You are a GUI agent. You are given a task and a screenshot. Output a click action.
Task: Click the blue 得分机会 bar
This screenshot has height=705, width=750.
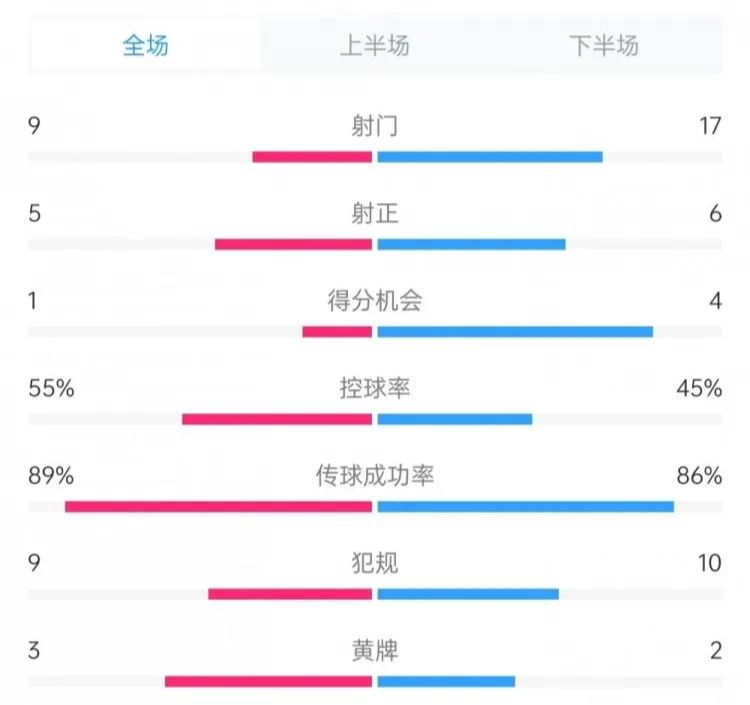[515, 331]
